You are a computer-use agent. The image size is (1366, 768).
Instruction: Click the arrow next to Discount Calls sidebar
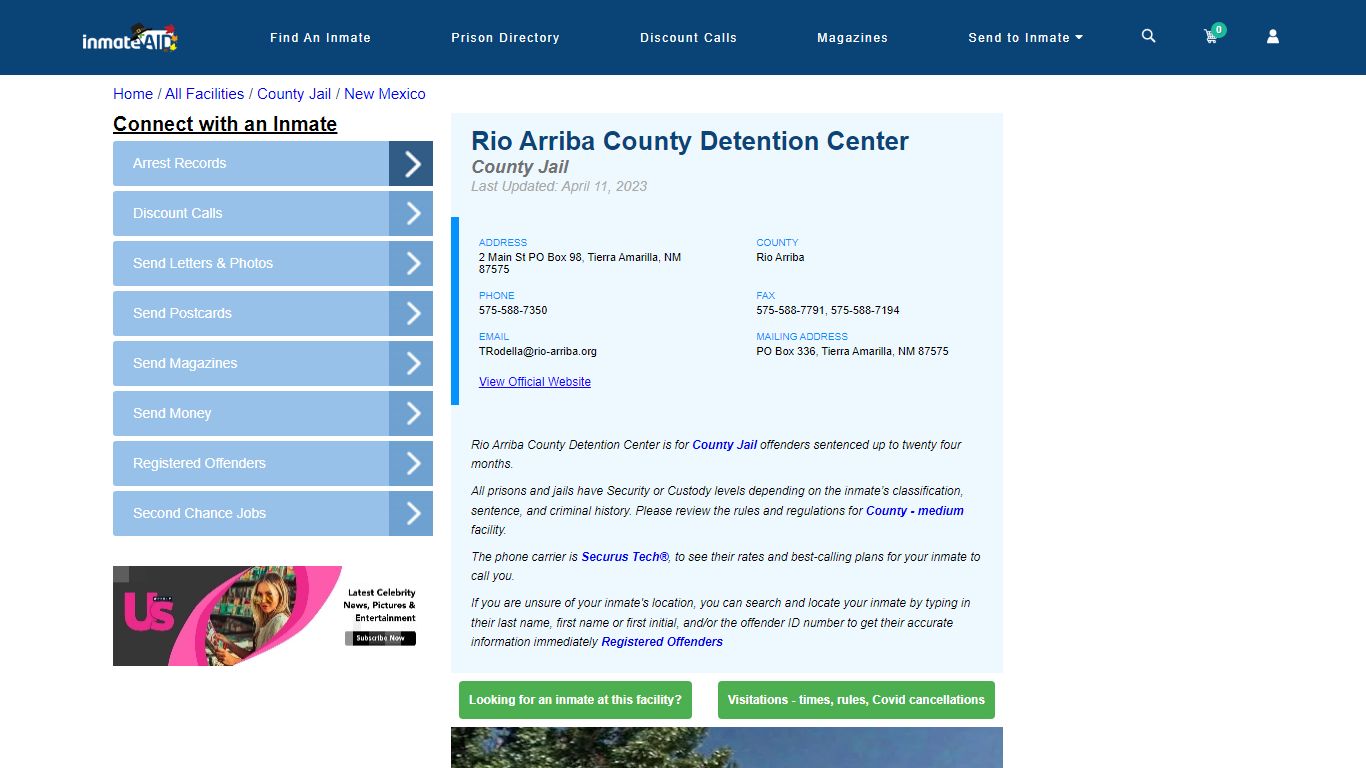(411, 213)
